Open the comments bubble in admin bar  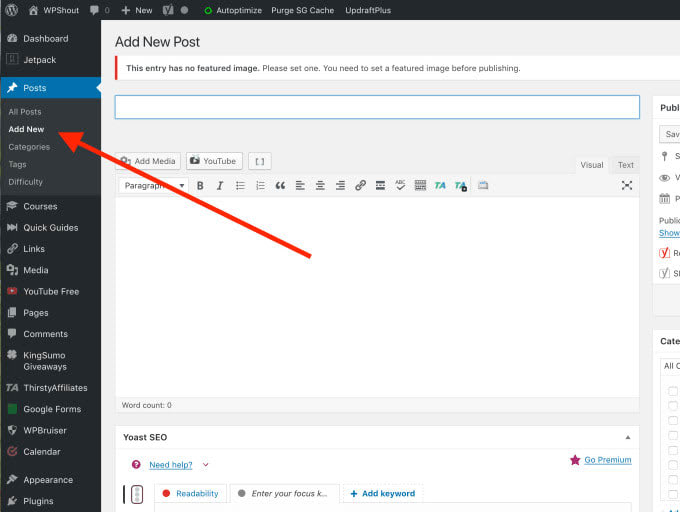pyautogui.click(x=99, y=10)
